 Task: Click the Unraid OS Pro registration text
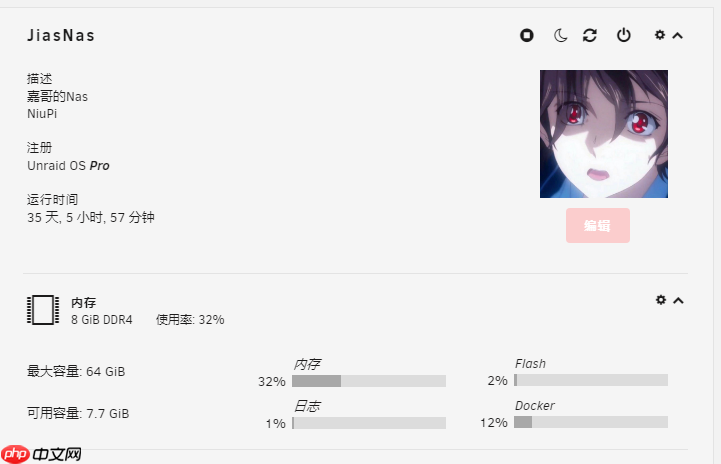68,165
